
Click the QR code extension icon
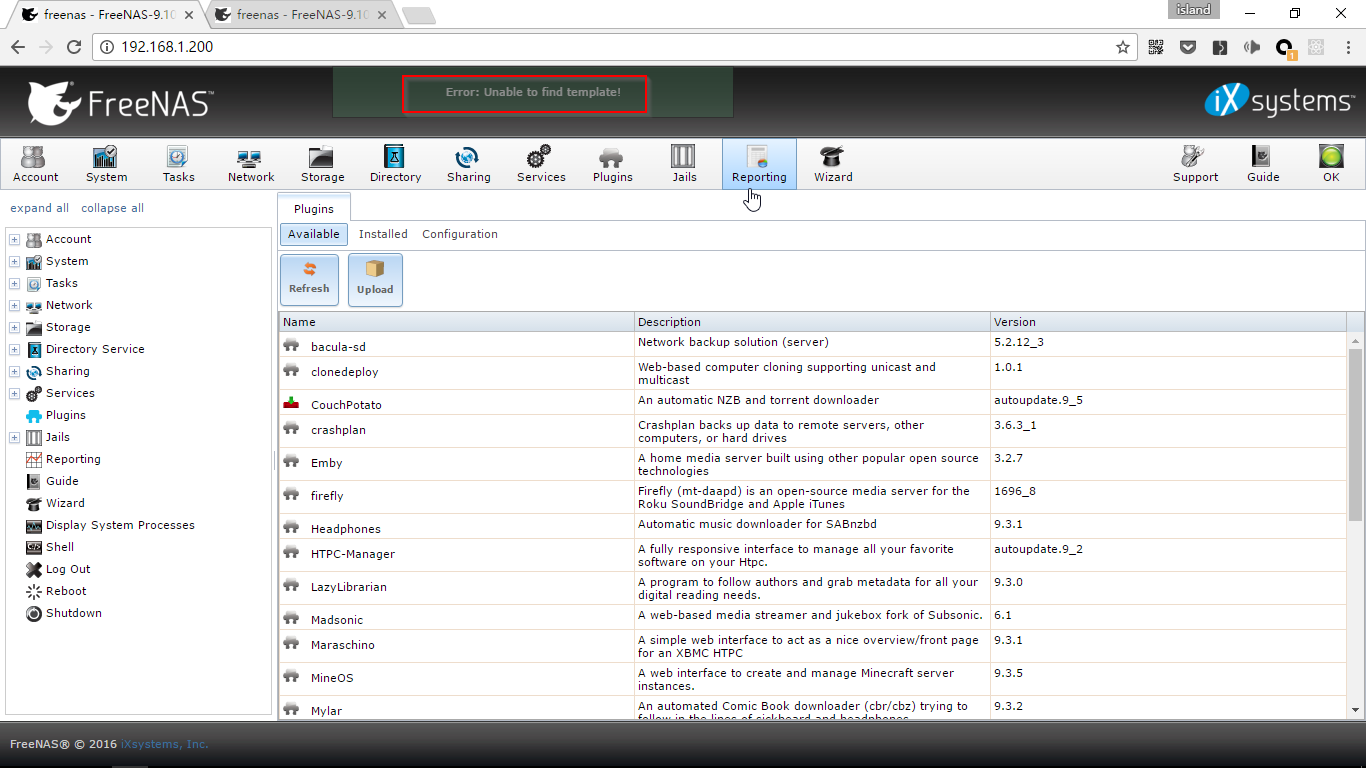[x=1156, y=47]
